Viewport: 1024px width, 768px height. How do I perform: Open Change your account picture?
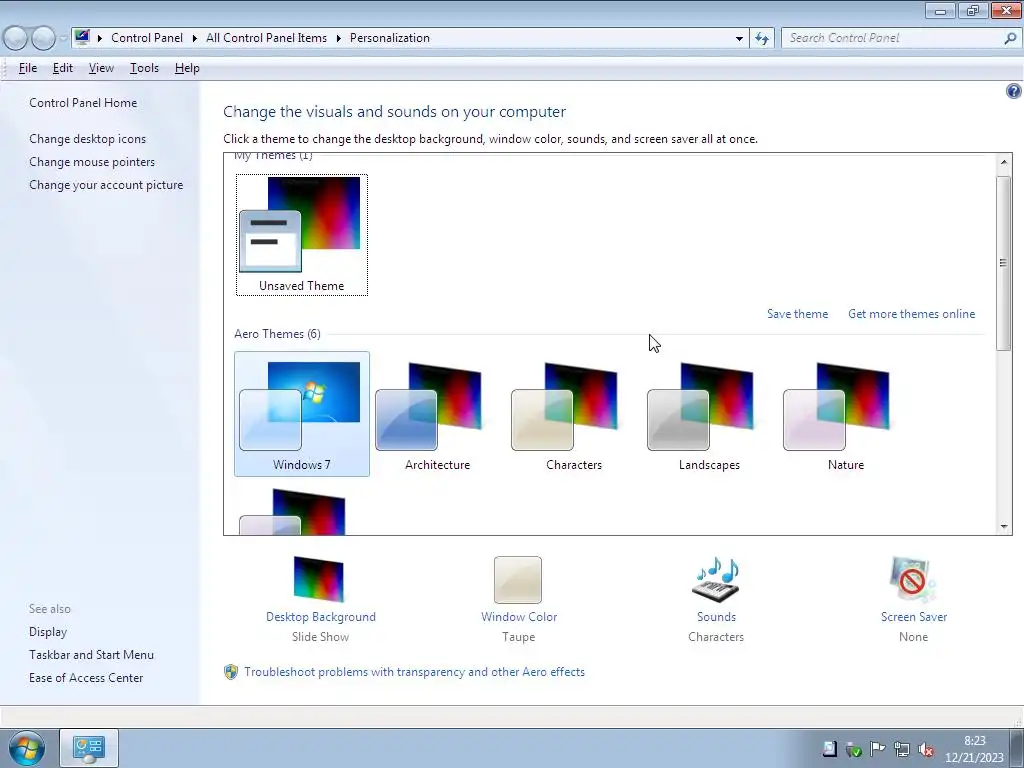point(106,185)
